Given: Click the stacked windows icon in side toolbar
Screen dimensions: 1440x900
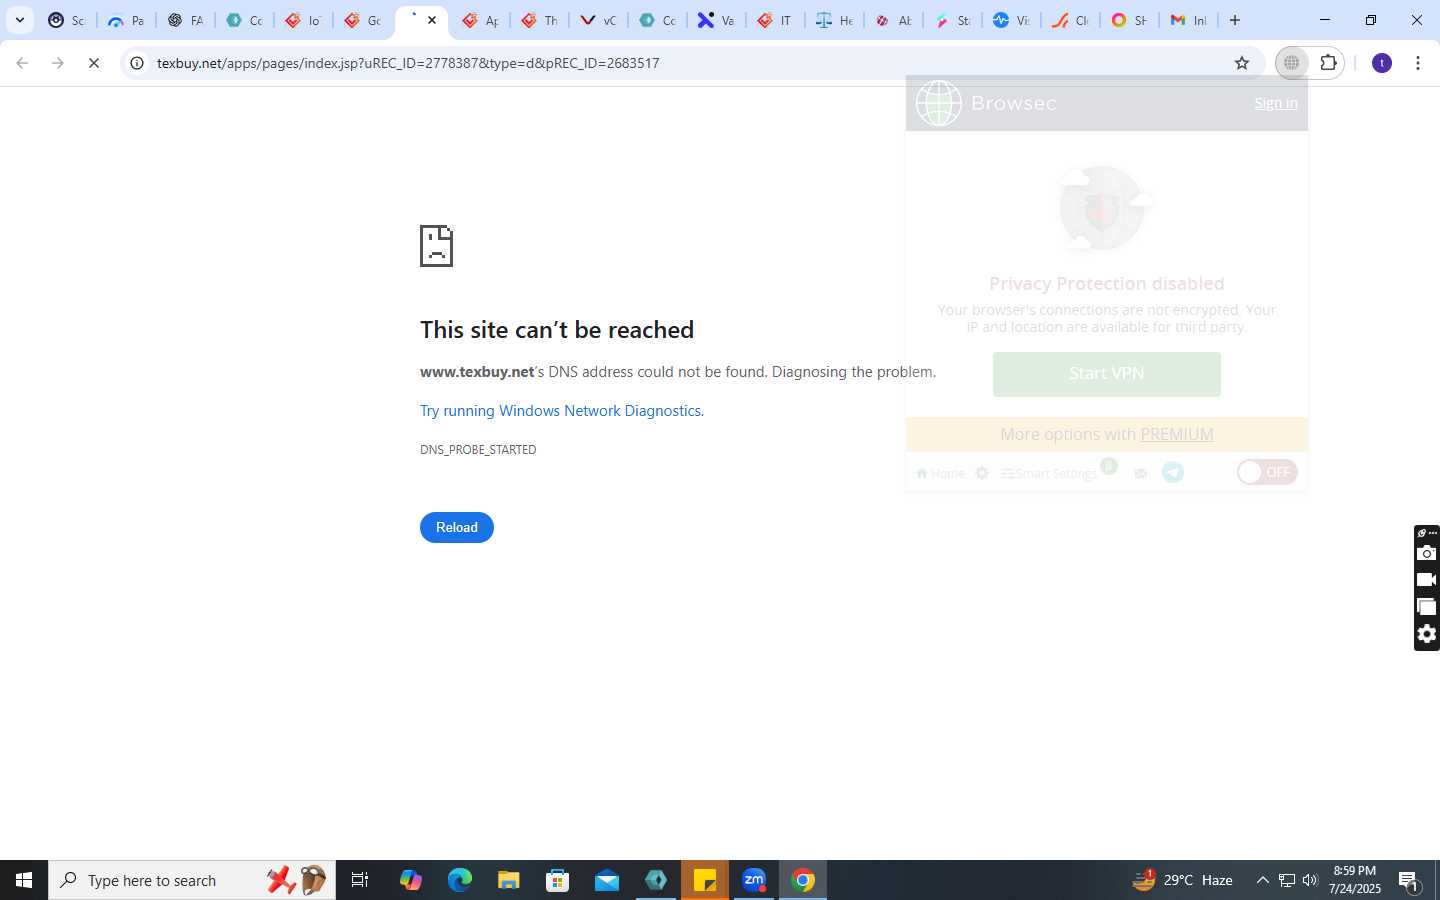Looking at the screenshot, I should [1427, 607].
